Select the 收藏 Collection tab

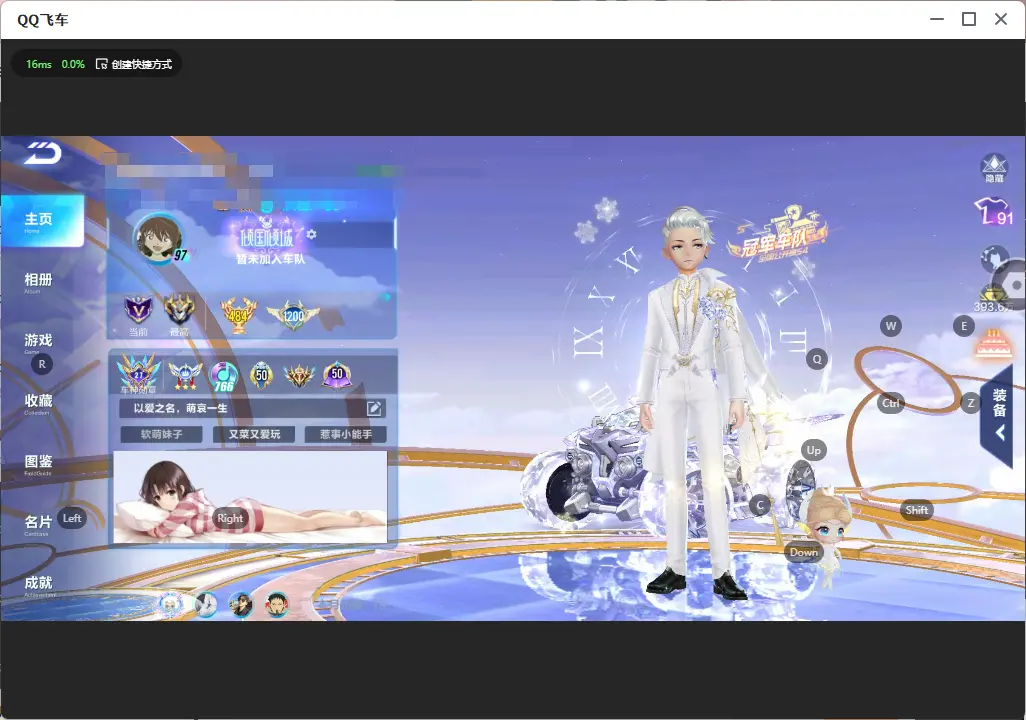[x=38, y=403]
